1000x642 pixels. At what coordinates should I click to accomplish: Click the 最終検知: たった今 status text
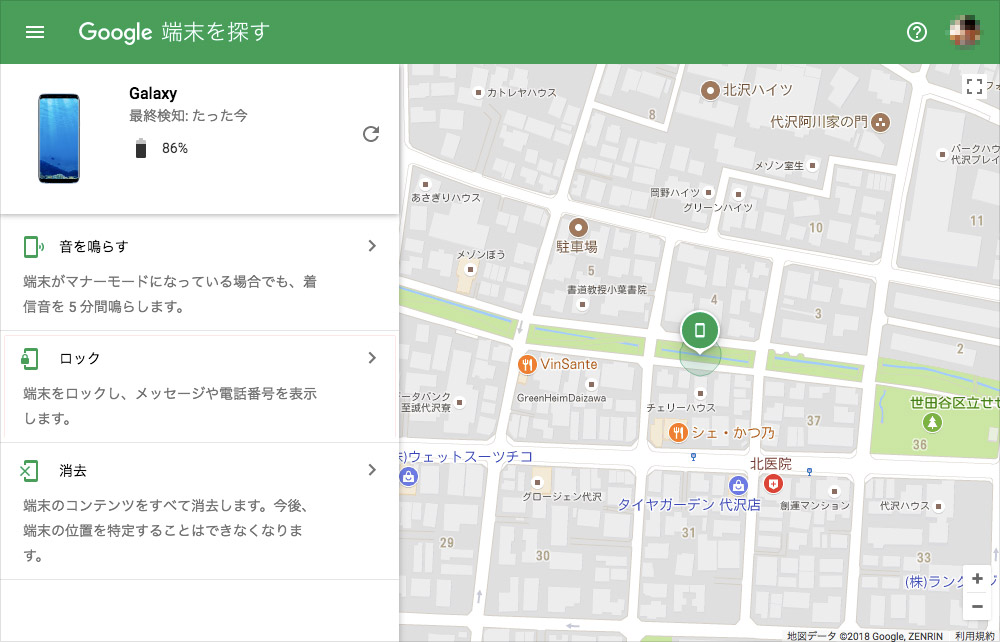(x=188, y=115)
